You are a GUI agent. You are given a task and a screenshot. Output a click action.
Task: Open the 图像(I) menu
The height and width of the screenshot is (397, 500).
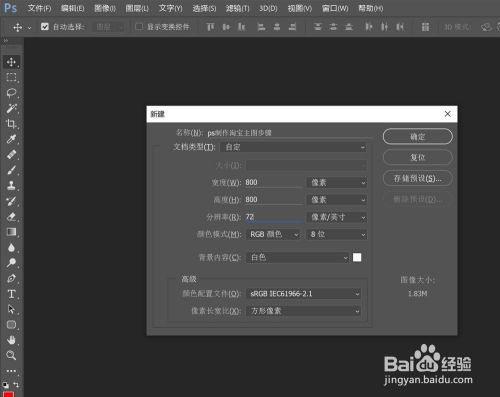click(105, 8)
